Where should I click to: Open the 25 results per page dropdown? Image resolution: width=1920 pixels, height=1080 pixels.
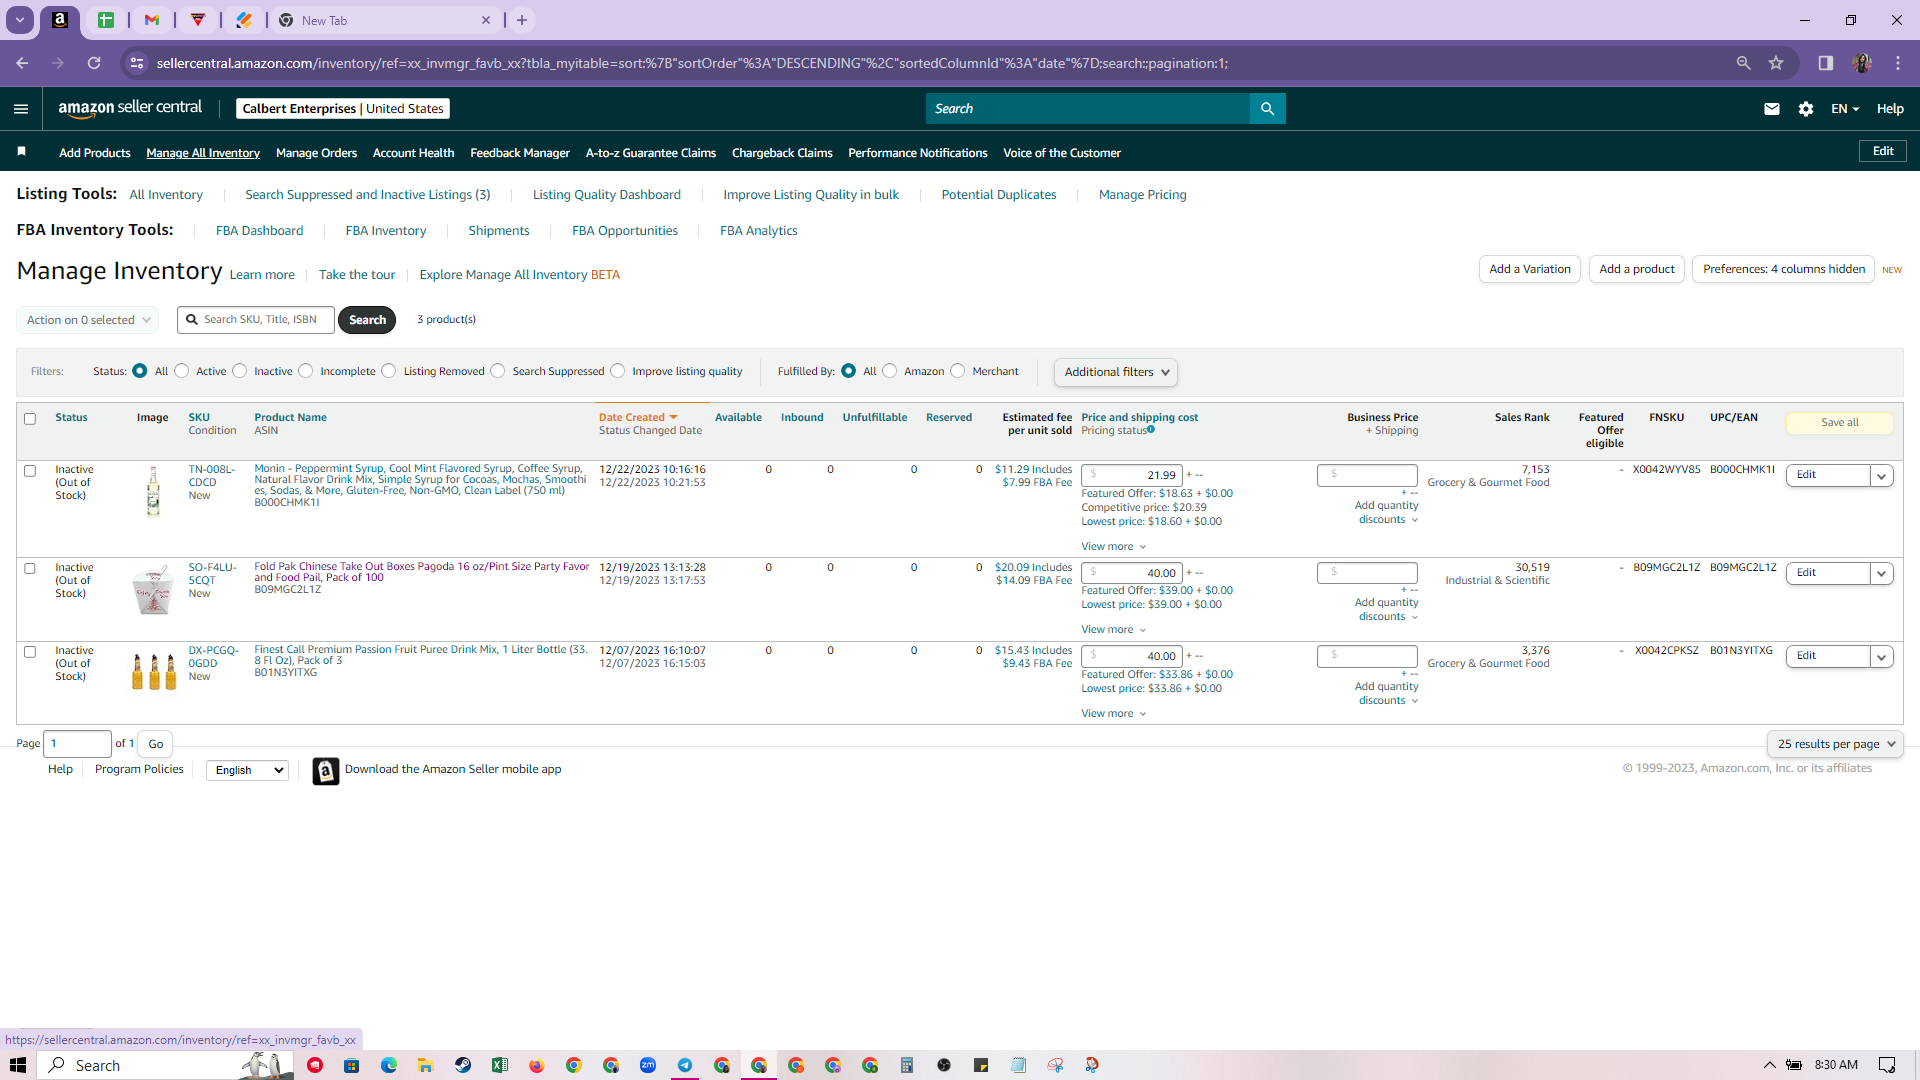(x=1835, y=744)
